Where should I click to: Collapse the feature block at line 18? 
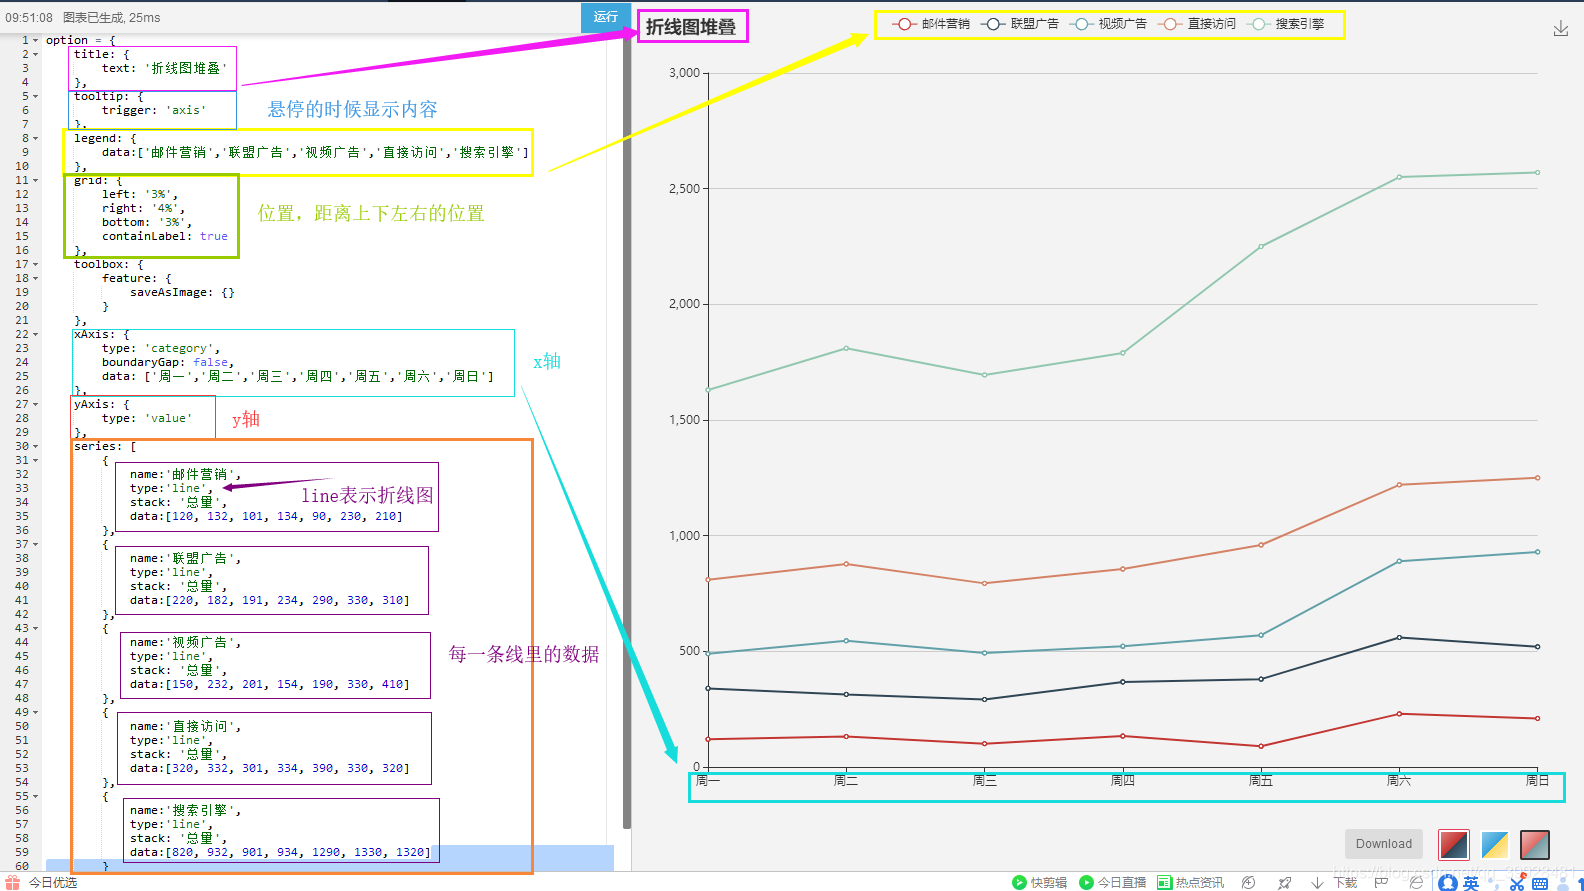pyautogui.click(x=36, y=279)
